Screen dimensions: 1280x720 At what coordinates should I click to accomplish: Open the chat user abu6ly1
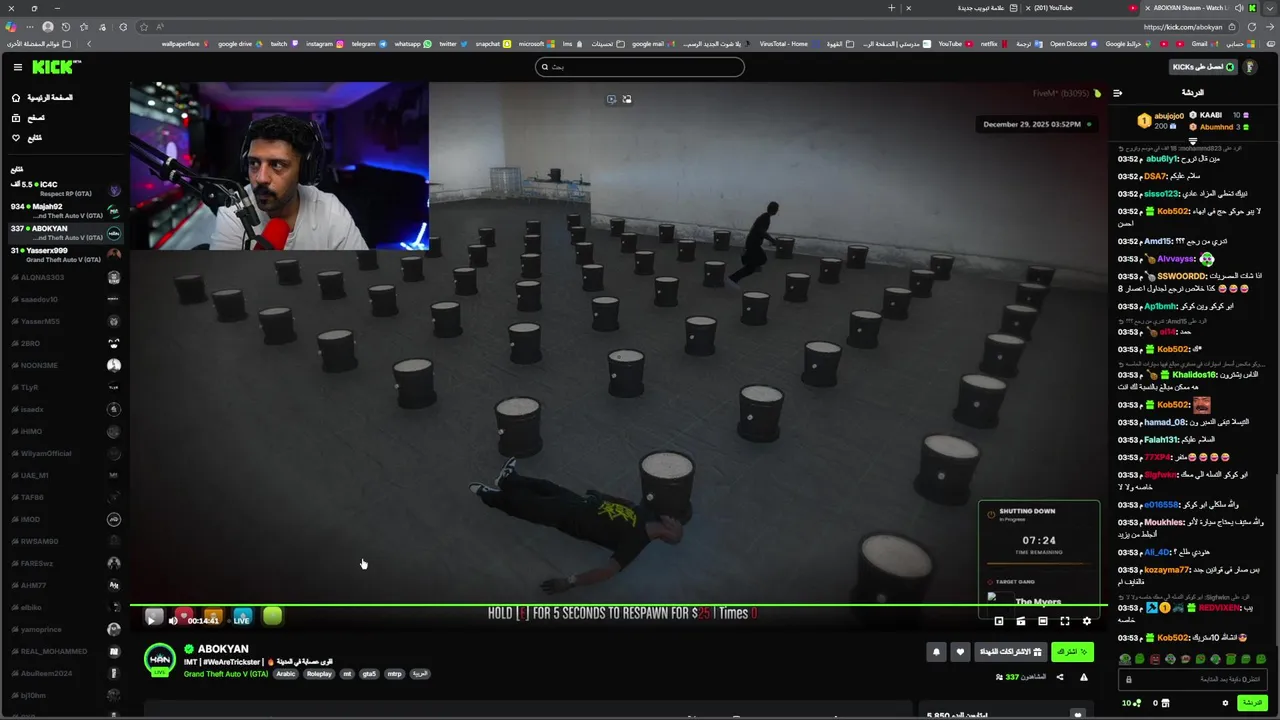pos(1162,159)
